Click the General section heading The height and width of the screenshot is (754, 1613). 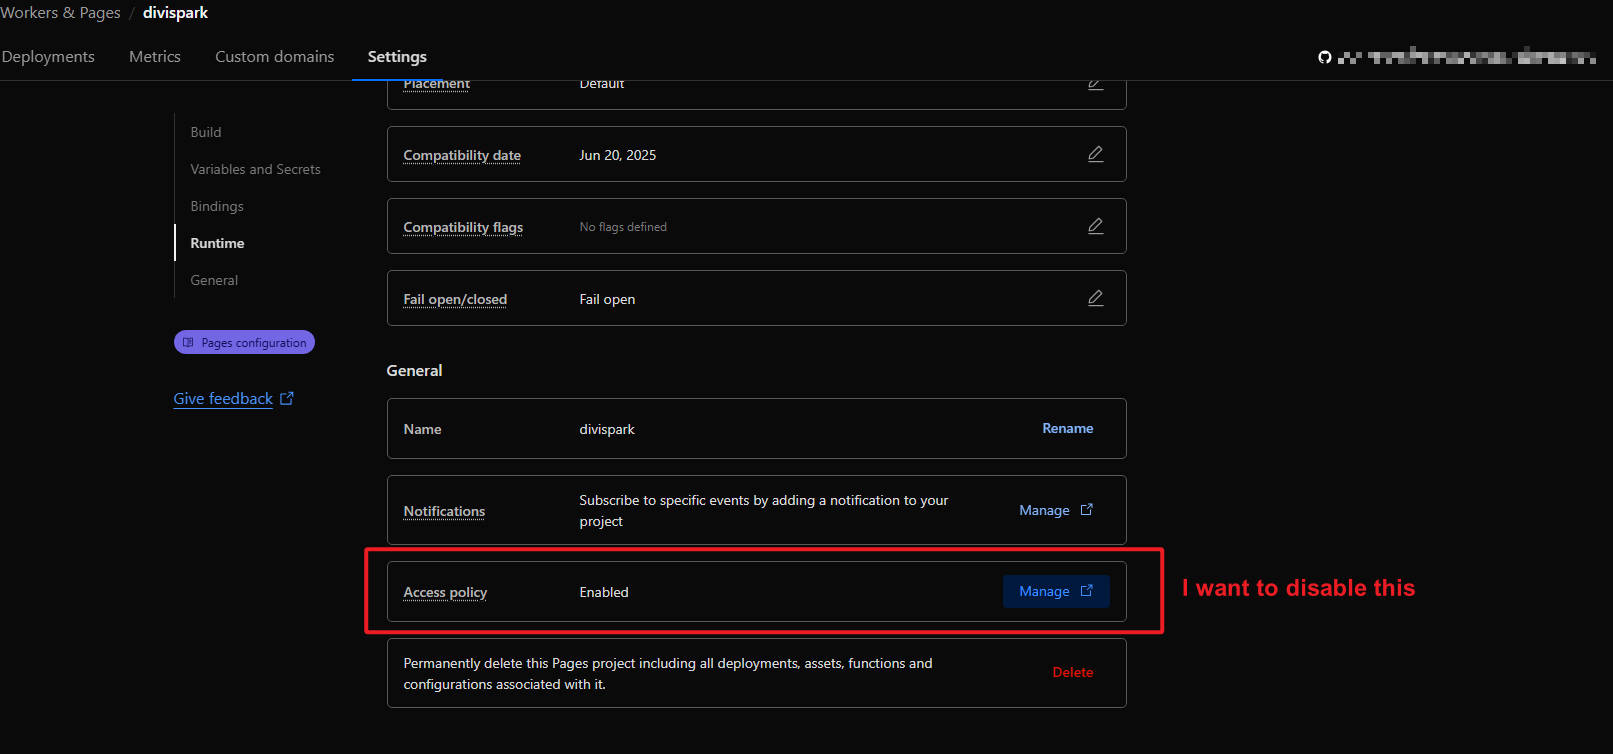click(414, 370)
